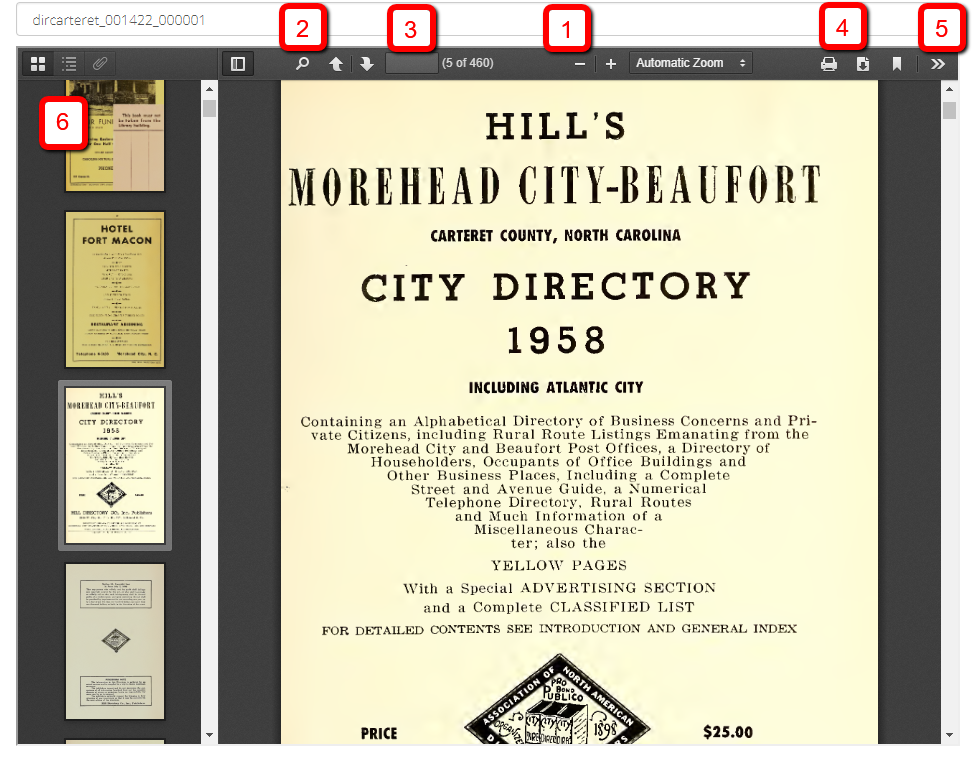Go to previous page arrow
976x759 pixels.
click(x=336, y=64)
